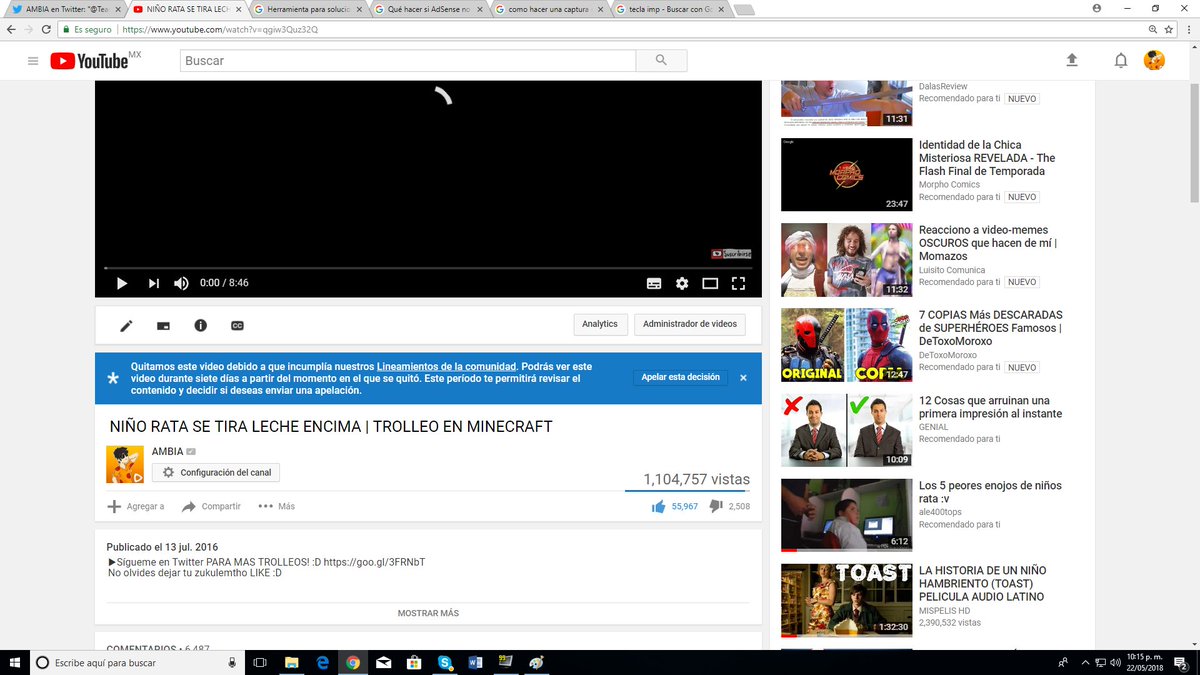Open Chrome three-dot menu

pos(1187,30)
